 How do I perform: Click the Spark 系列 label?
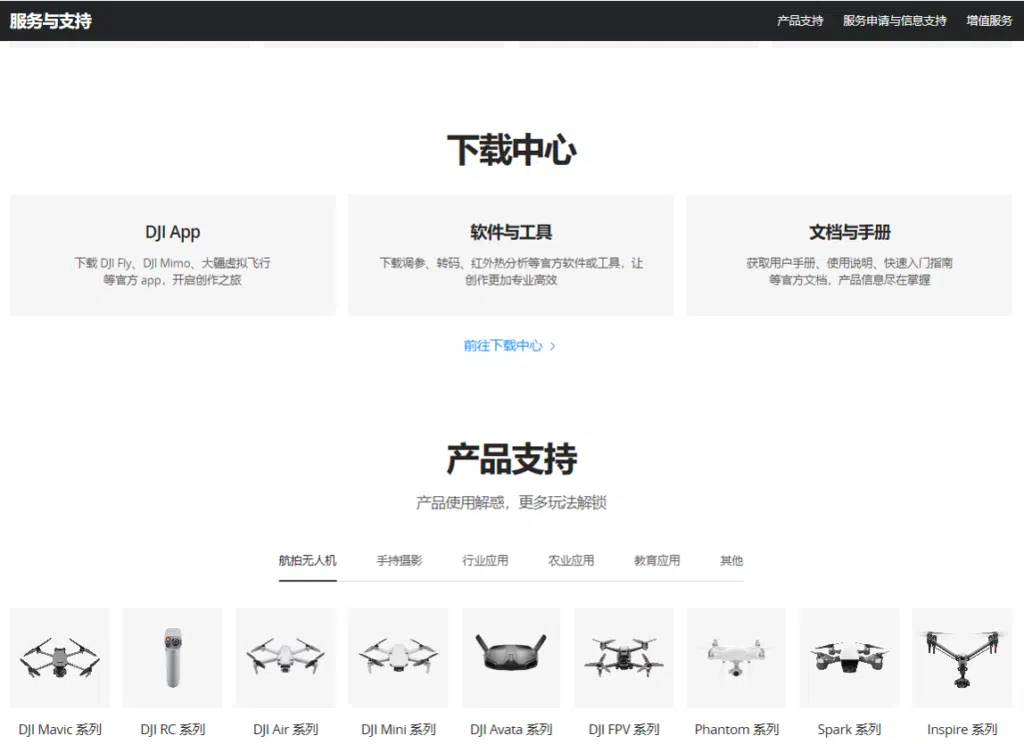[x=850, y=729]
